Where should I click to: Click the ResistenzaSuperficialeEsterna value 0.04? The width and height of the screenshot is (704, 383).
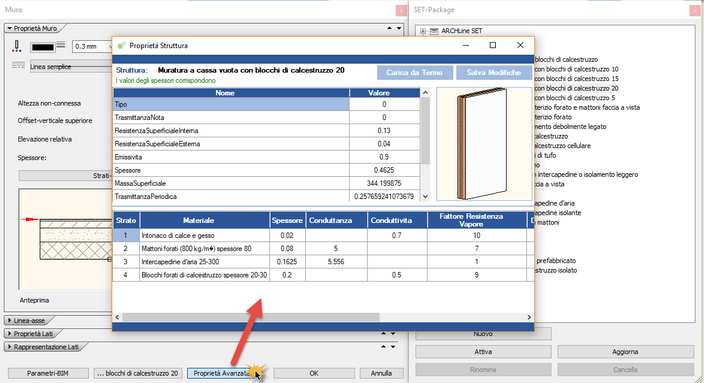pos(384,144)
